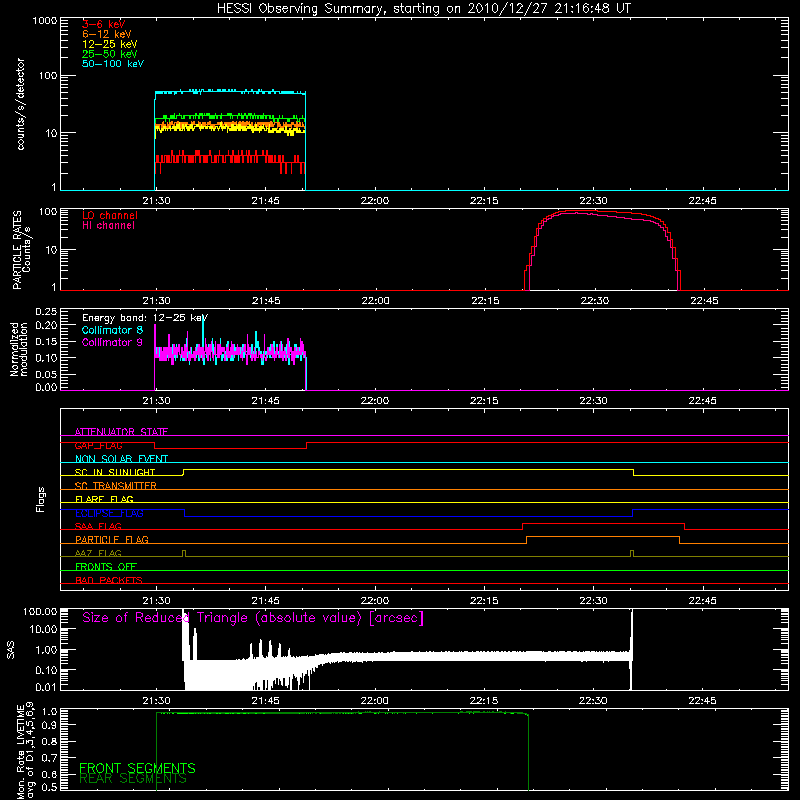The image size is (800, 800).
Task: Click the 22:30 tick label under particle-rates plot
Action: click(x=594, y=301)
